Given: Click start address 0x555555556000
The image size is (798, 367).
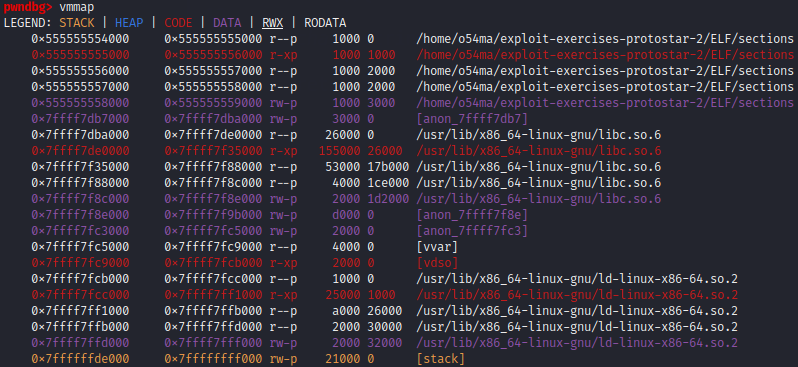Looking at the screenshot, I should 80,71.
